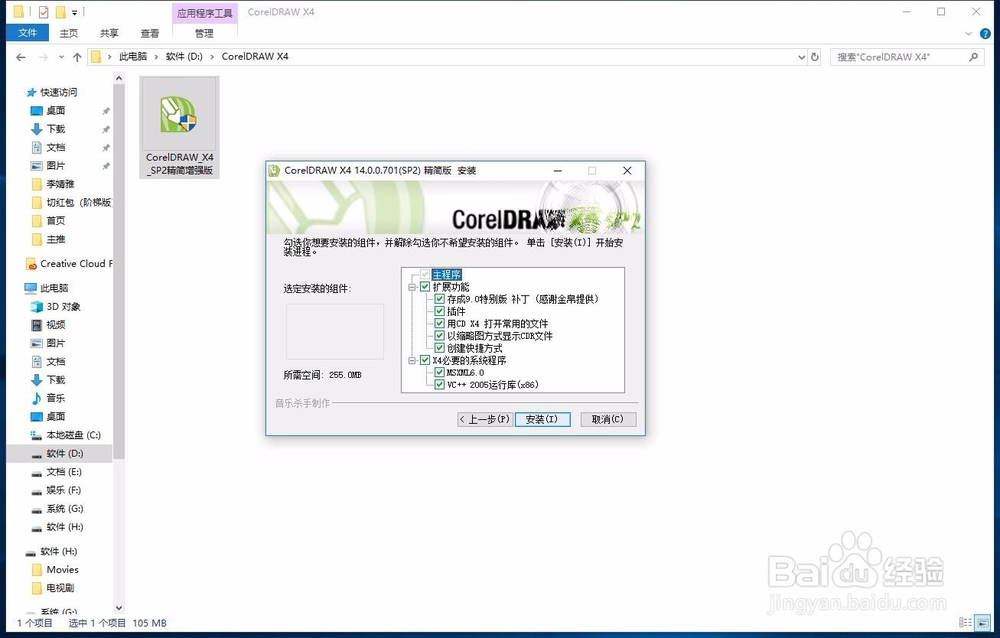
Task: Open the 文件 menu
Action: tap(27, 33)
